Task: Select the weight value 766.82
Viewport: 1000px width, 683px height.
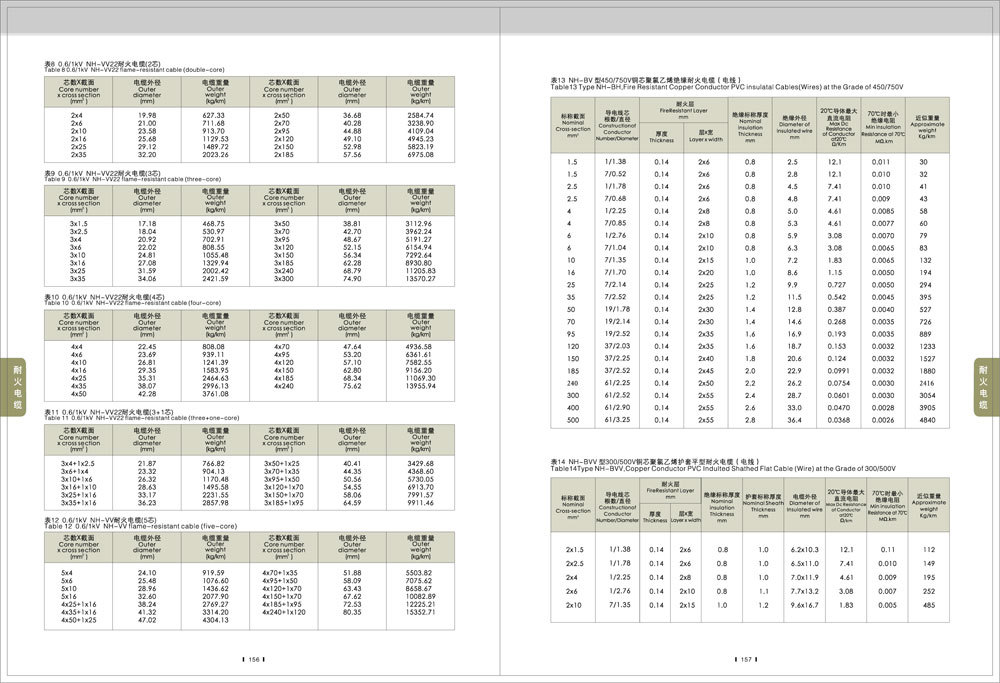Action: click(214, 464)
